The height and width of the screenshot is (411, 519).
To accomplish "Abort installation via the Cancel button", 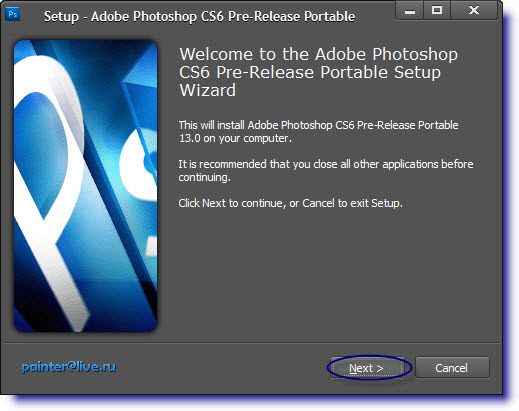I will tap(452, 368).
